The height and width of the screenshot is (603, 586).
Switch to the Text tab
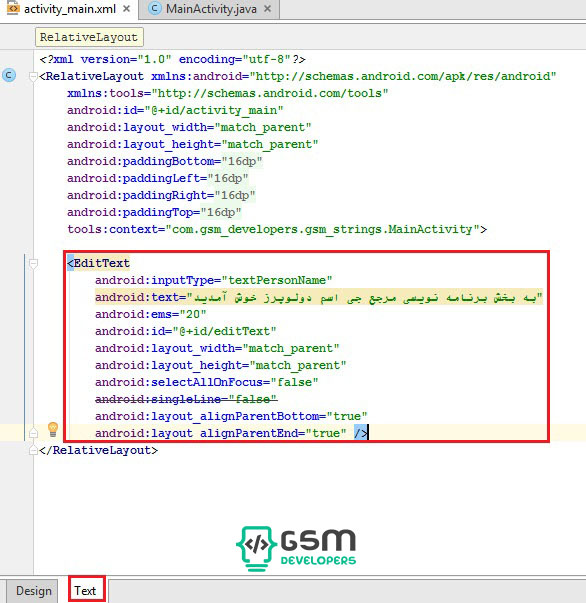point(86,590)
